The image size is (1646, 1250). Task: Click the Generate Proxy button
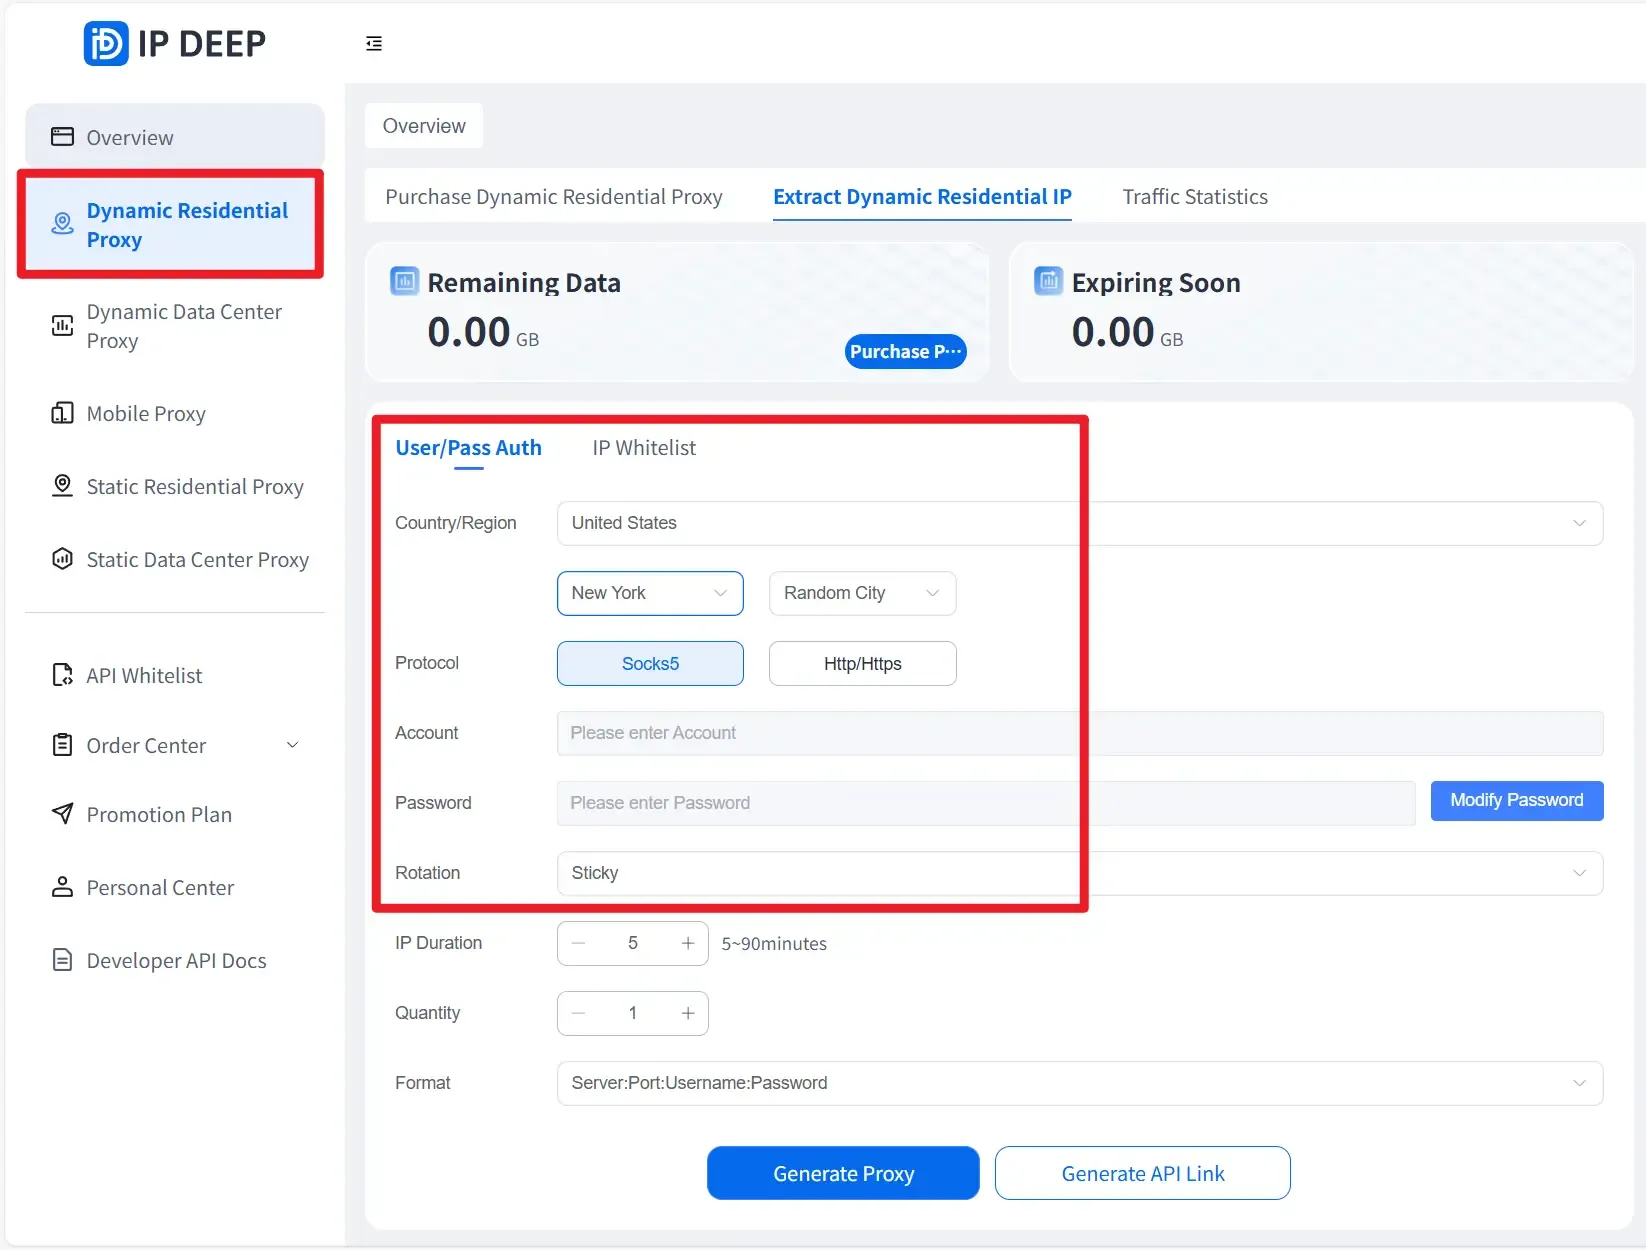tap(842, 1172)
